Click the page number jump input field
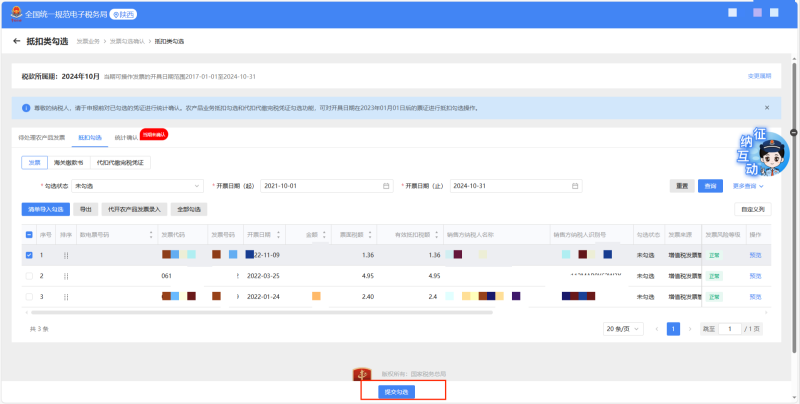The image size is (800, 404). click(731, 328)
